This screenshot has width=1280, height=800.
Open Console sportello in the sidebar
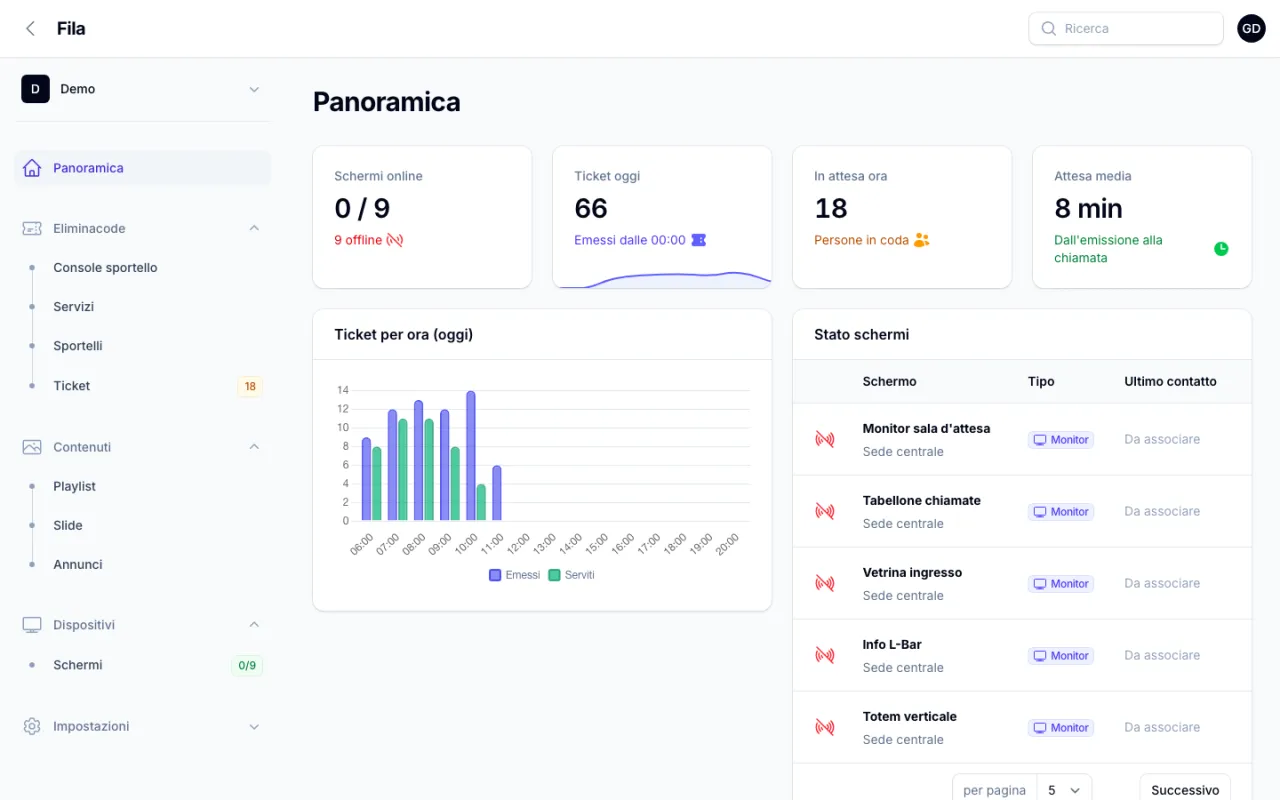pyautogui.click(x=142, y=268)
